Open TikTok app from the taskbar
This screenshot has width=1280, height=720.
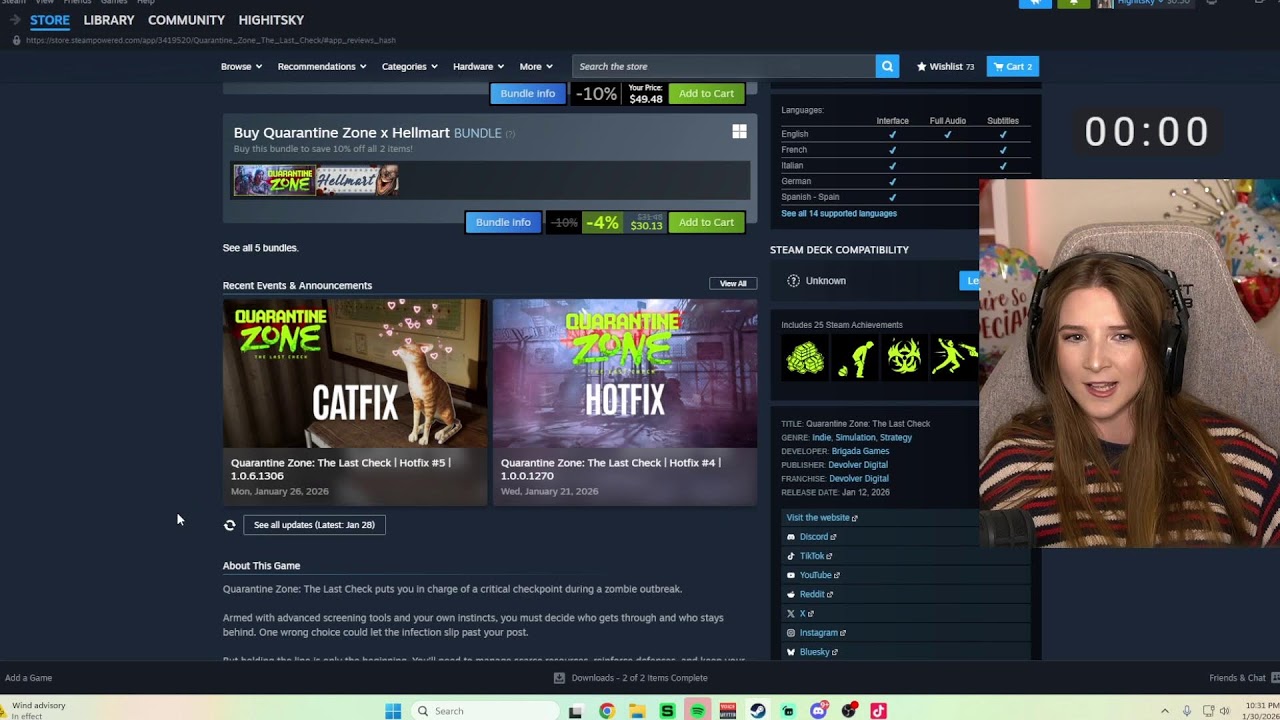pos(879,711)
